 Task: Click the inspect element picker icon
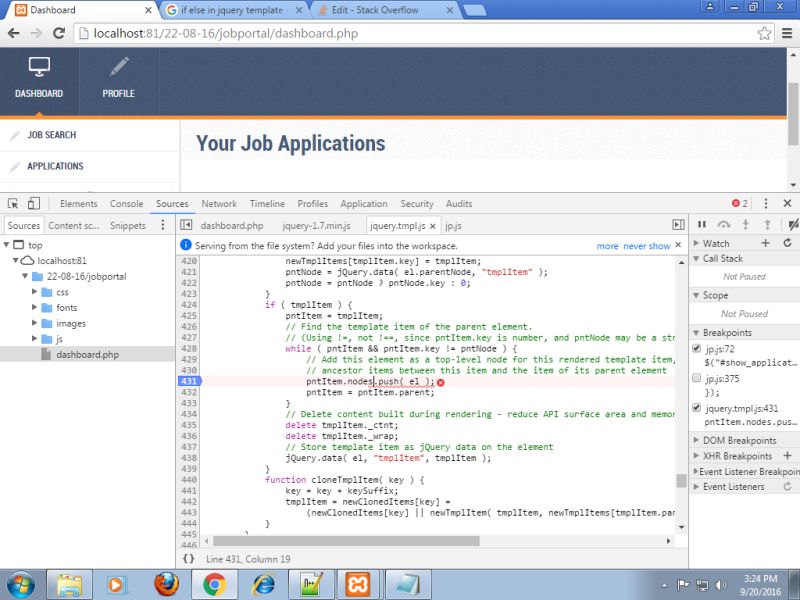13,204
